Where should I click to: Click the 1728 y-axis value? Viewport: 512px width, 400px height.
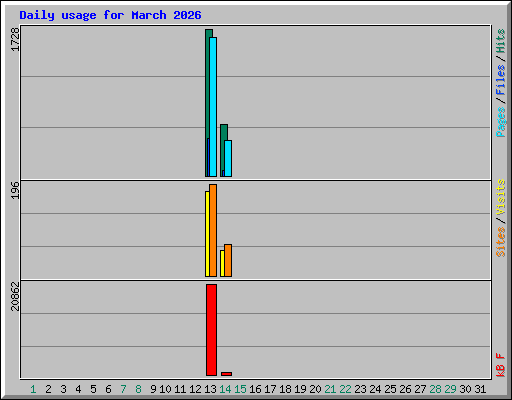point(15,39)
